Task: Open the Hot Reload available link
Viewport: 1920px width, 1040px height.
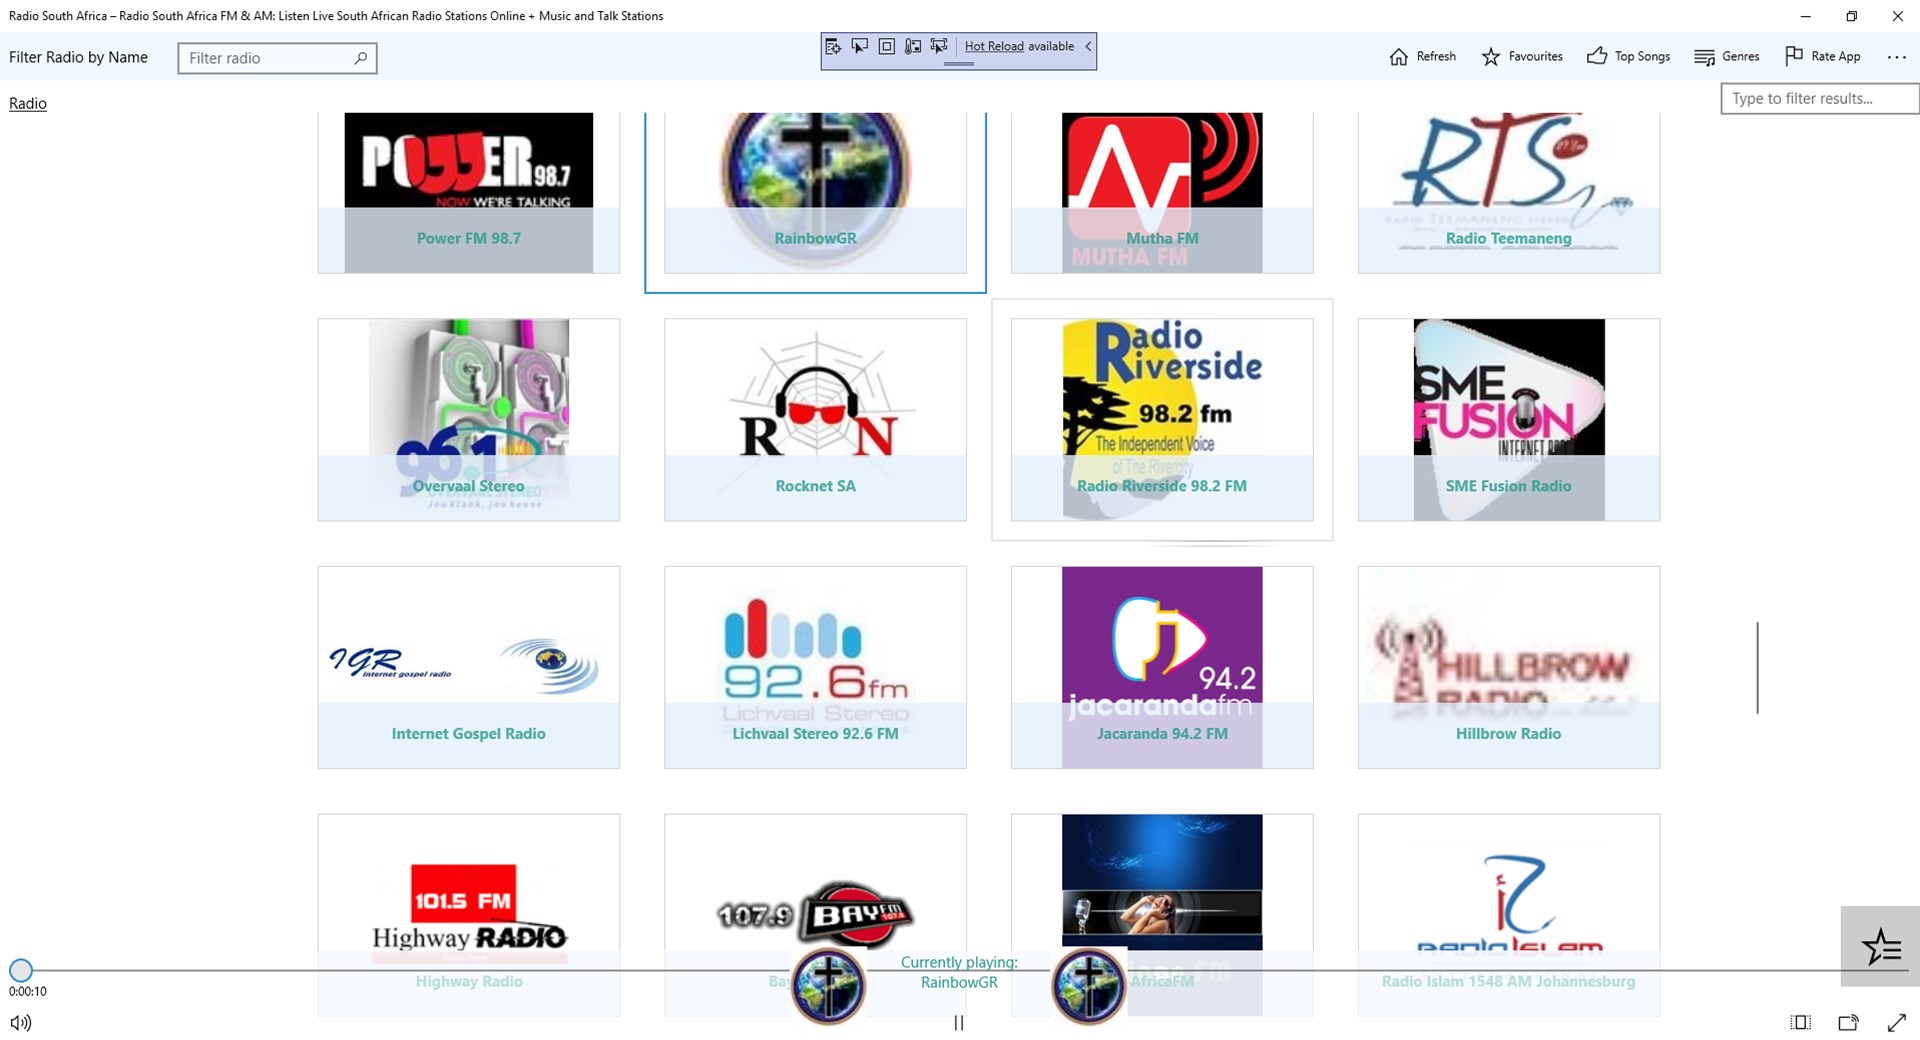Action: pos(1019,46)
